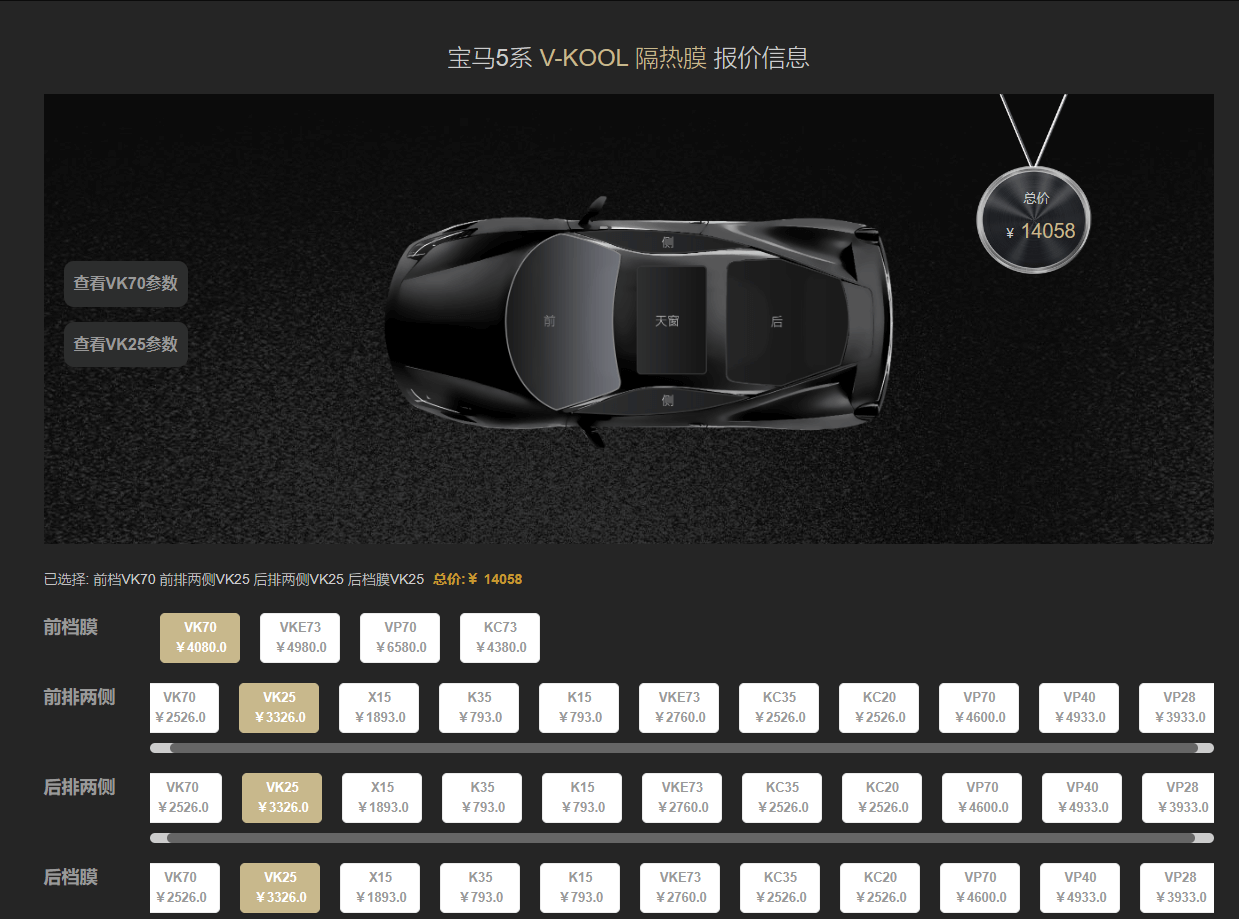Select K35 in the 后排两侧 row
The image size is (1239, 919).
pos(482,798)
